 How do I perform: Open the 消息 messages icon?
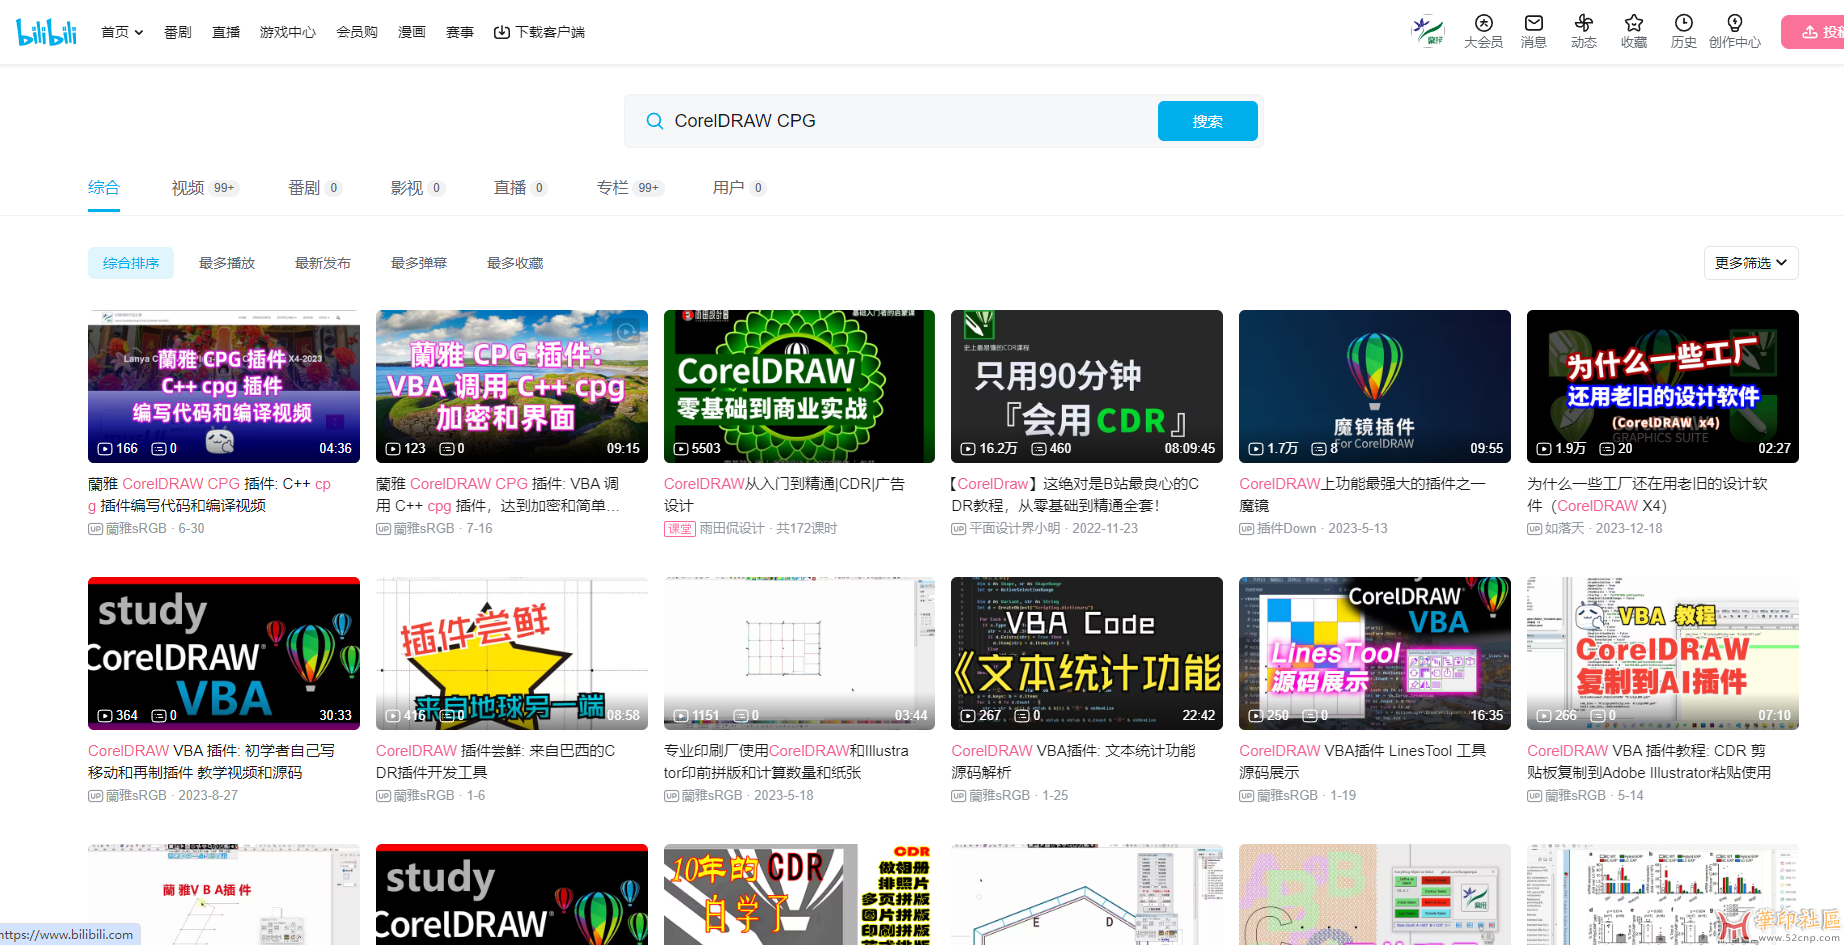(x=1534, y=31)
